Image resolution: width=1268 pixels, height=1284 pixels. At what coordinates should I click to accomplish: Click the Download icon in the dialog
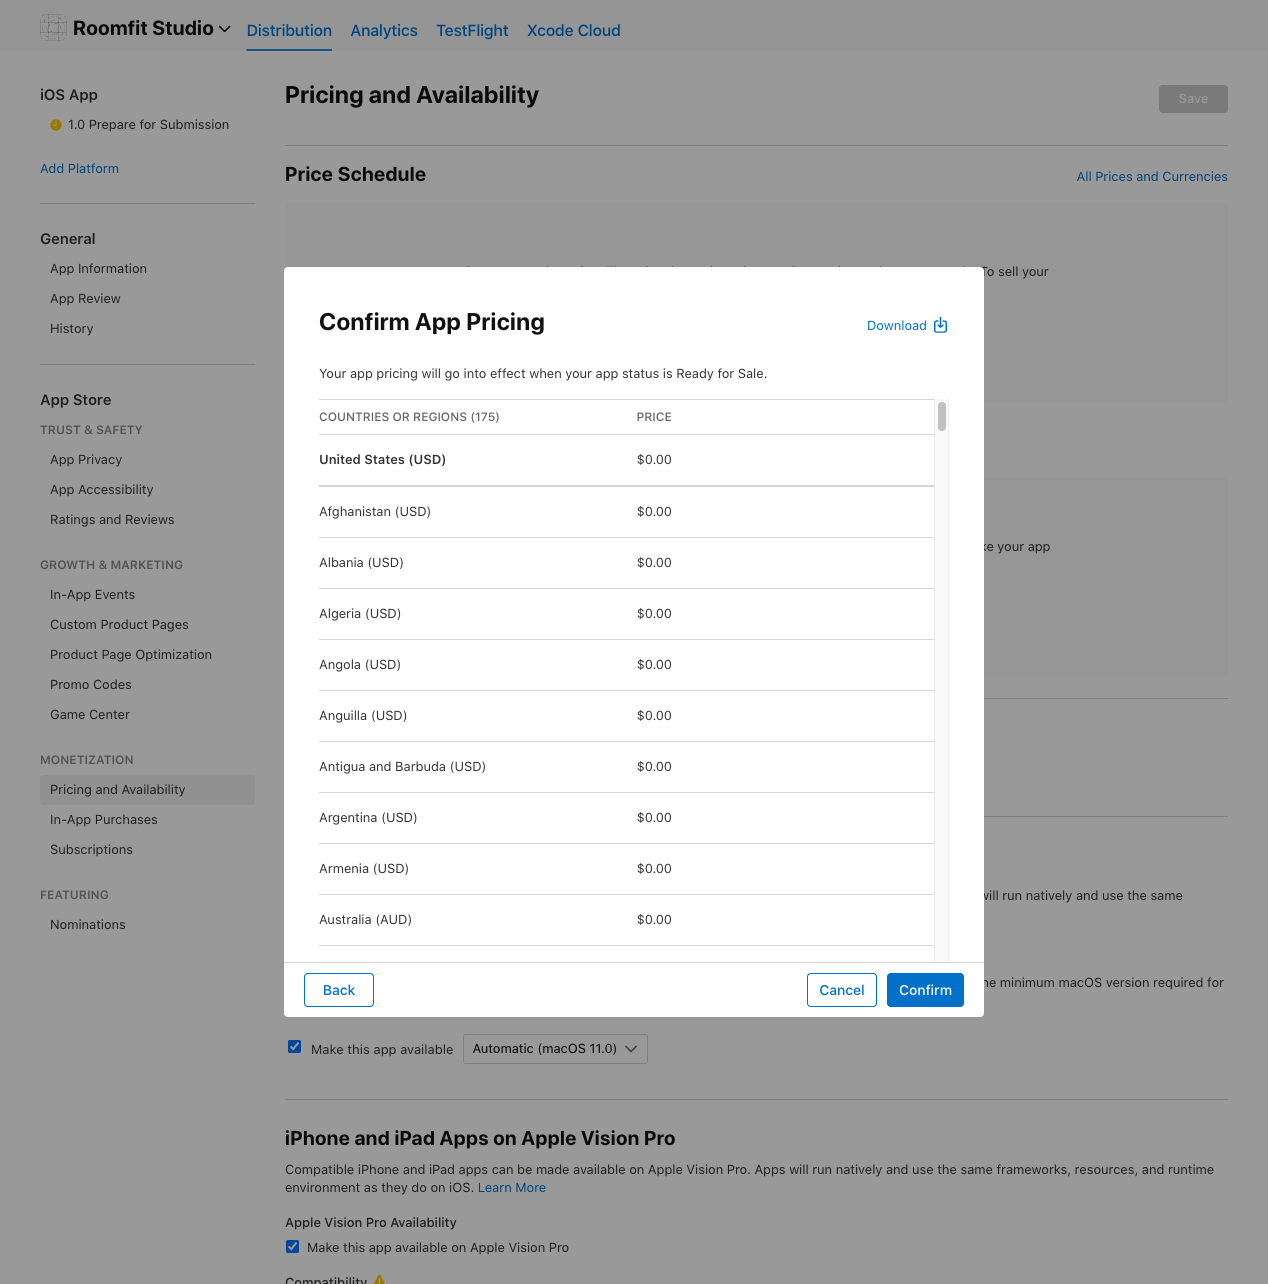(x=940, y=325)
